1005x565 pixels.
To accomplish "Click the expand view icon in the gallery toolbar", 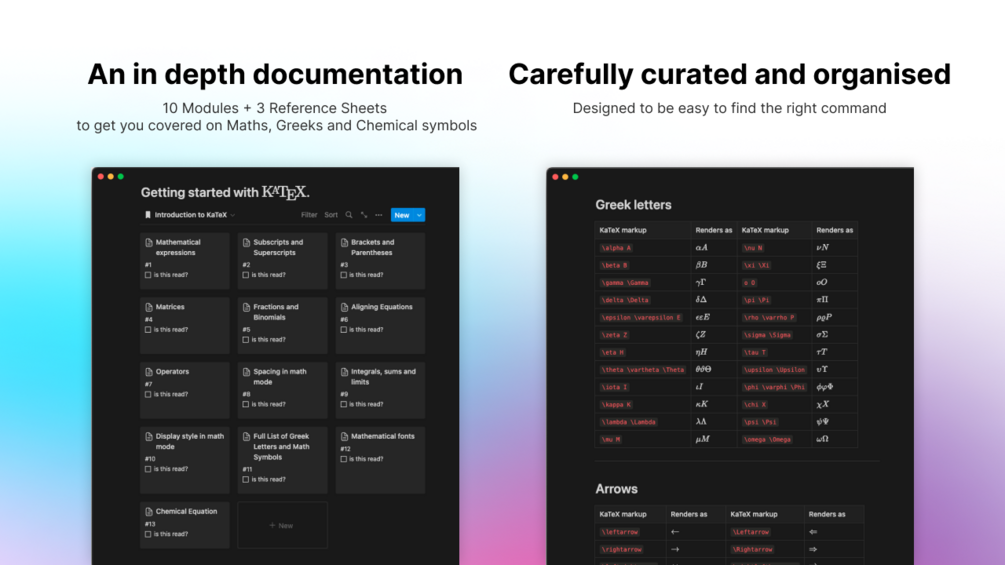I will 363,215.
